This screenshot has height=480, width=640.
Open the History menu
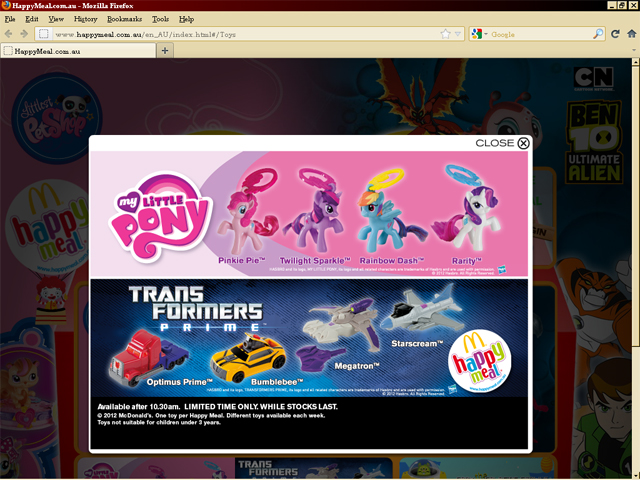click(x=85, y=19)
